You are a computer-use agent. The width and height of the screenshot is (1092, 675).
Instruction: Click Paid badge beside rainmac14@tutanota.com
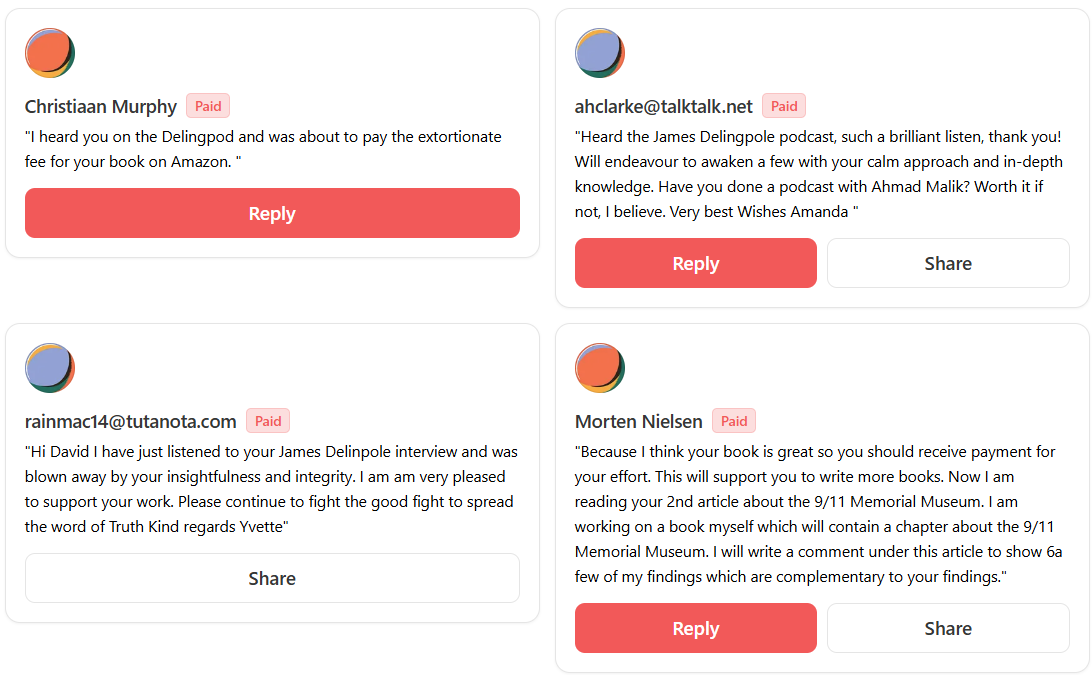coord(268,421)
